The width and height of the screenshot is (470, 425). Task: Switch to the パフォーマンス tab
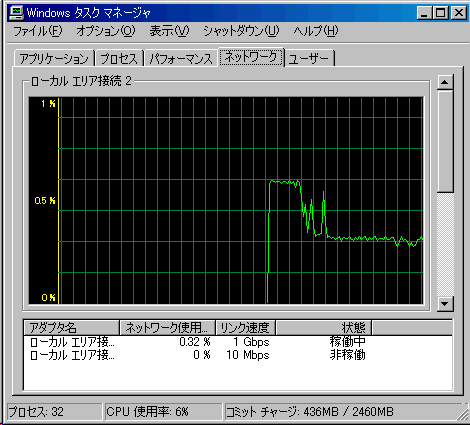[181, 59]
